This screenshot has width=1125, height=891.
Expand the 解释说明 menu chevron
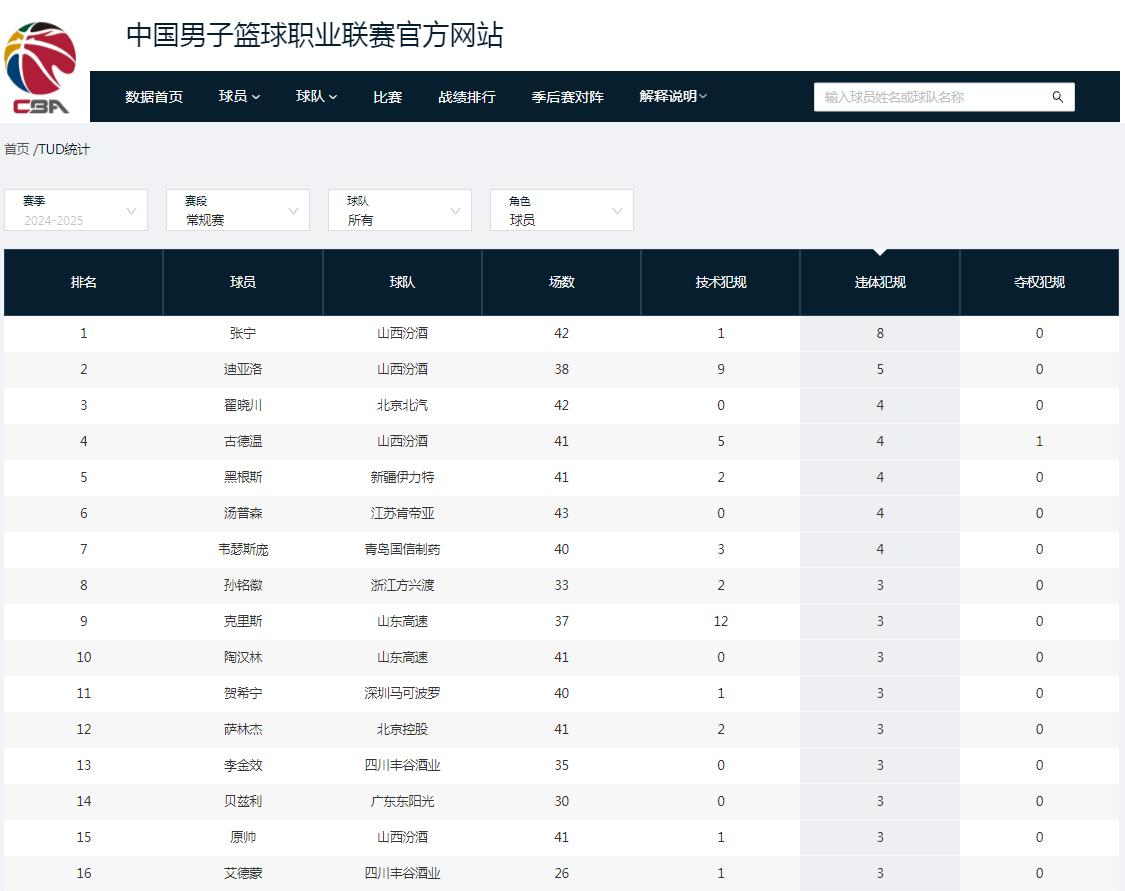pos(704,97)
